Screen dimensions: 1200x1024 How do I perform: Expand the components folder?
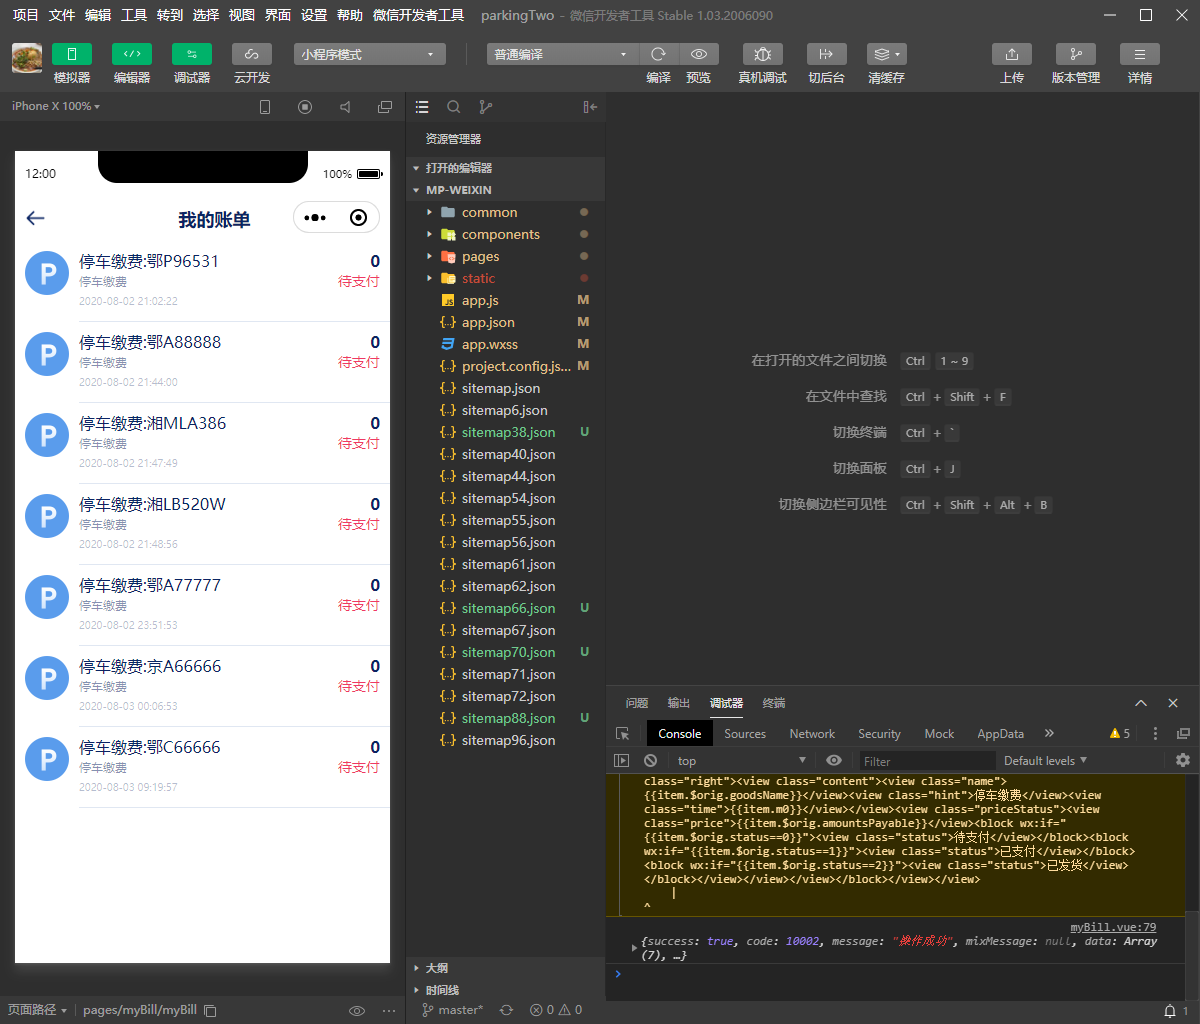click(x=505, y=234)
